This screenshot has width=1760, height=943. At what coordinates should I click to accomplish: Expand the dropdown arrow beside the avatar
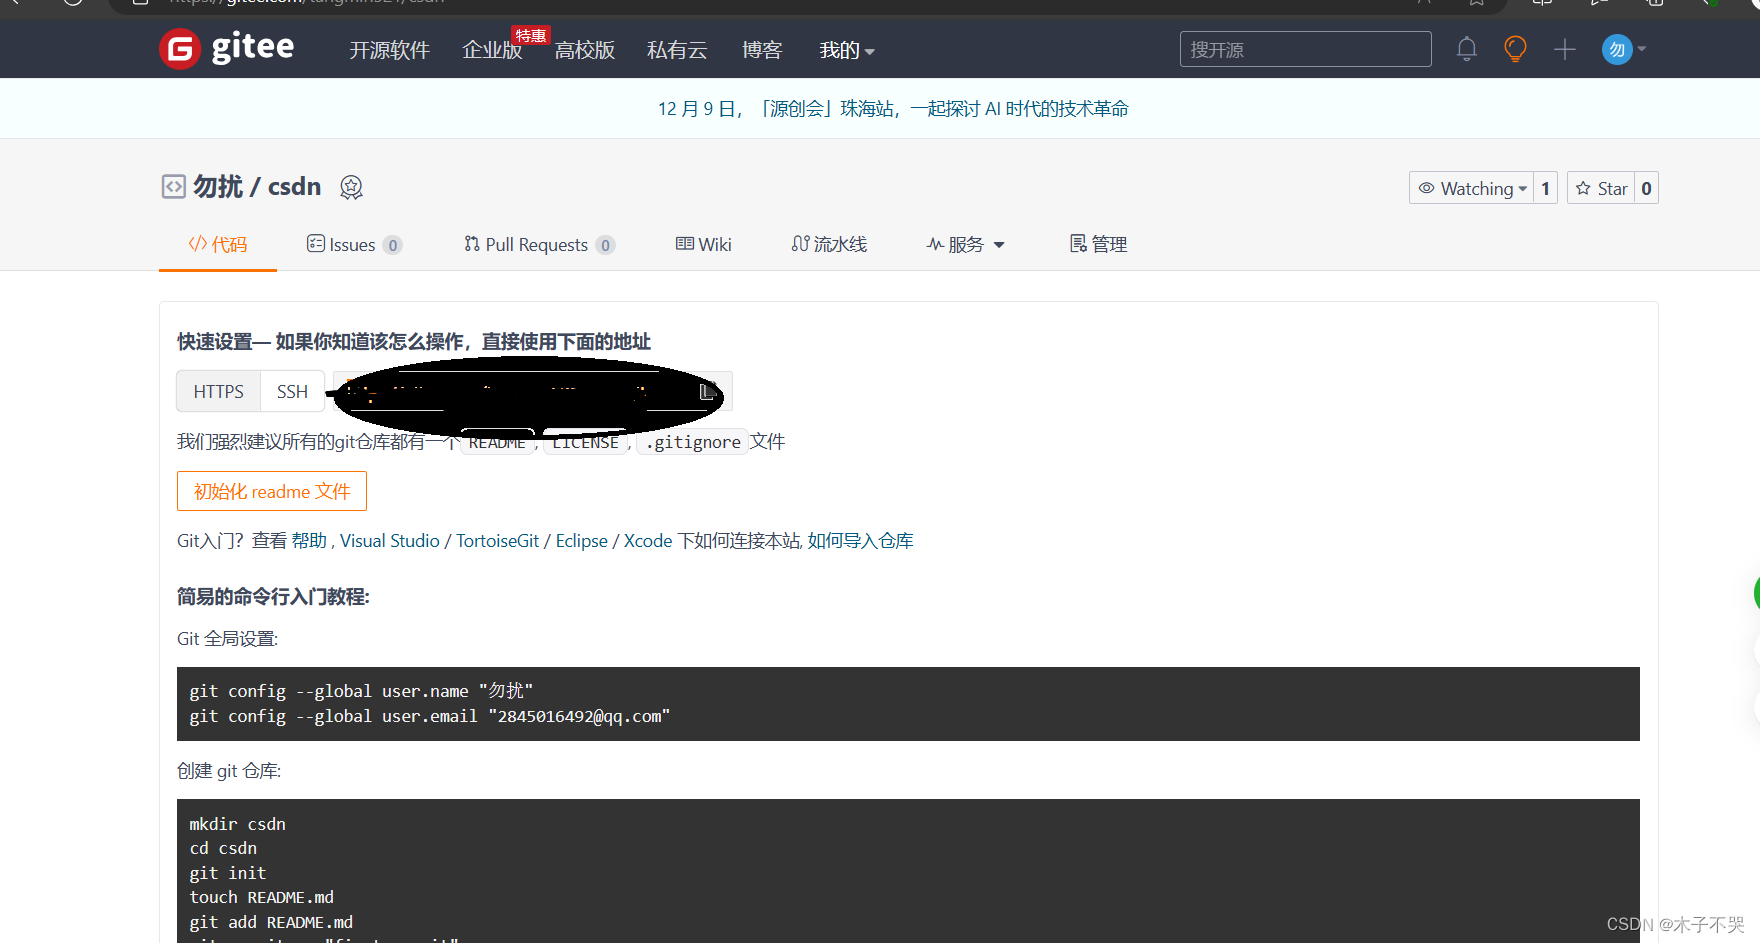[1642, 49]
